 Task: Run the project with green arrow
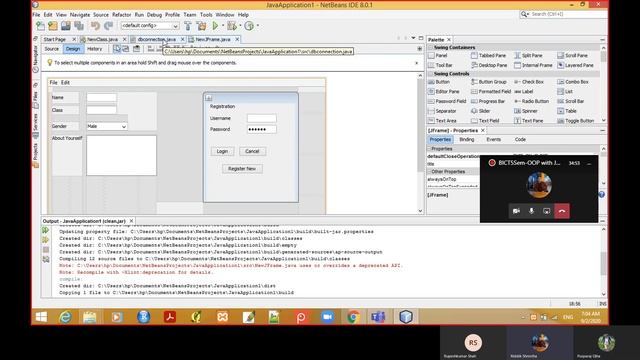click(215, 26)
